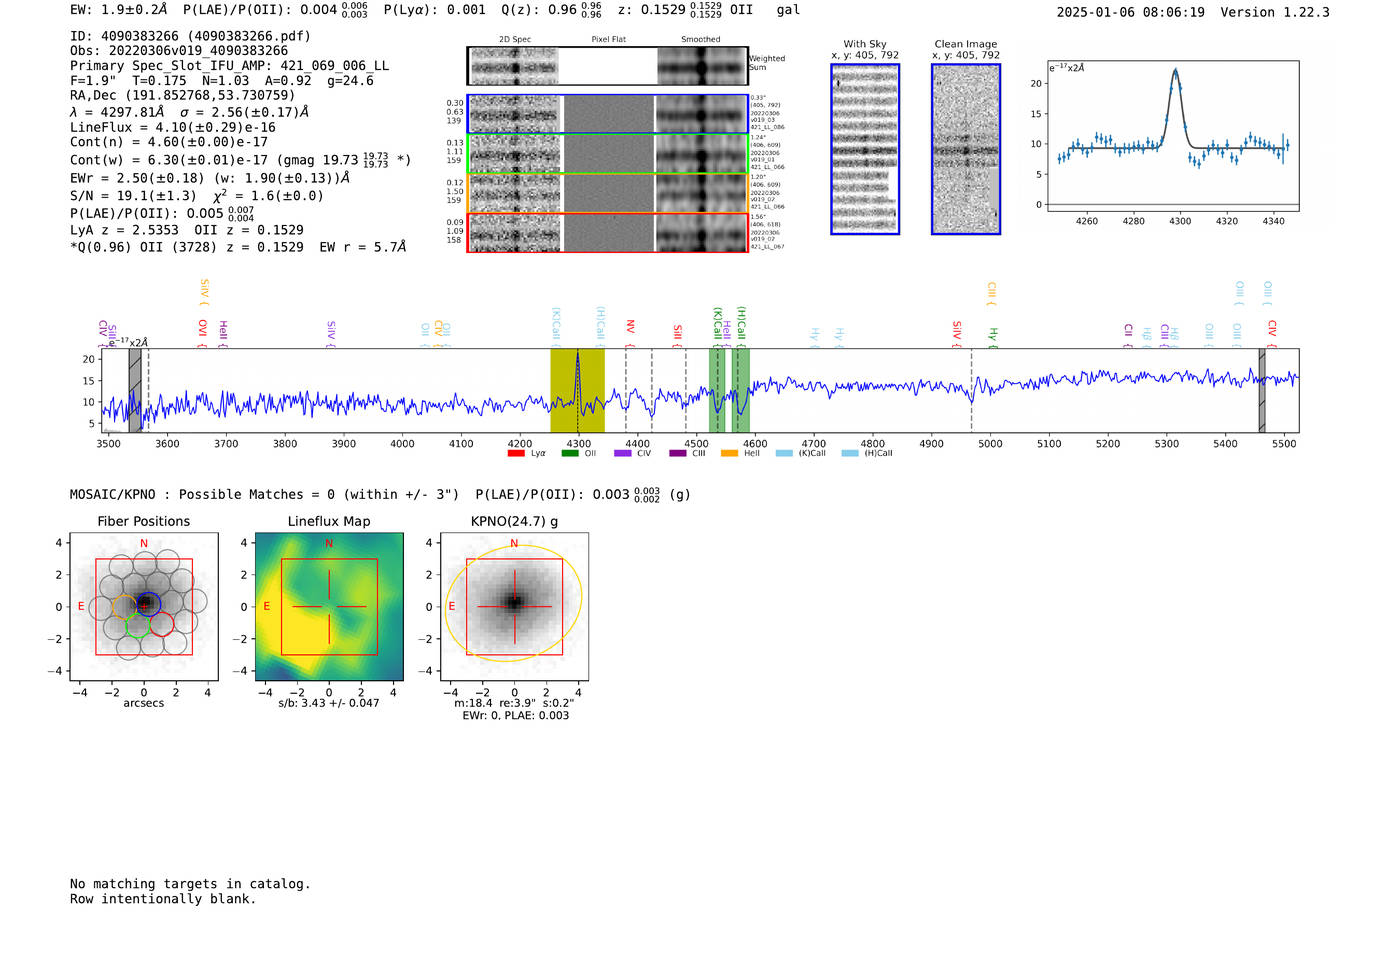The width and height of the screenshot is (1400, 953).
Task: Click the orange HeII legend swatch
Action: (729, 454)
